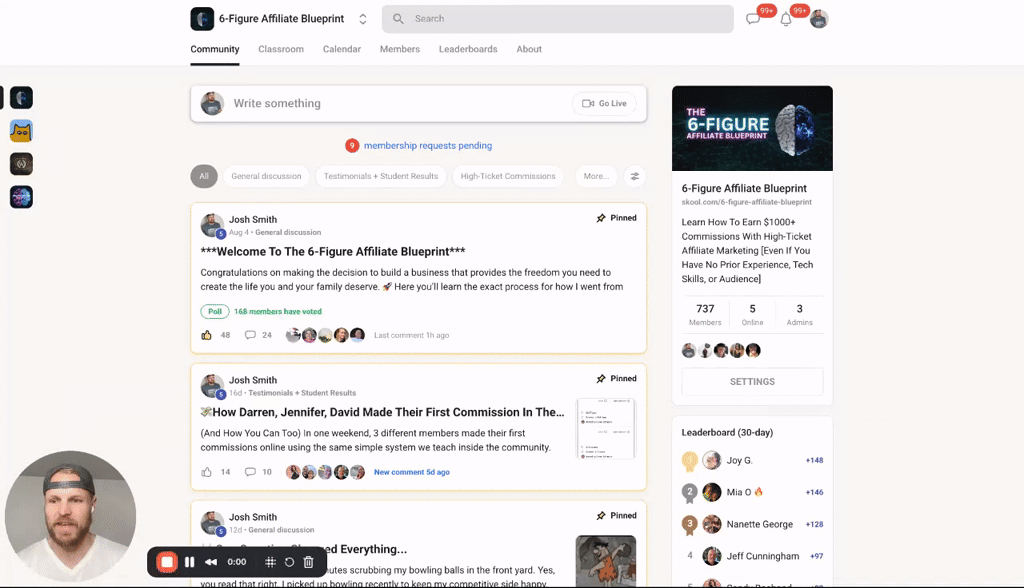
Task: Open How Darren, Jennifer, David Made post title
Action: point(383,412)
